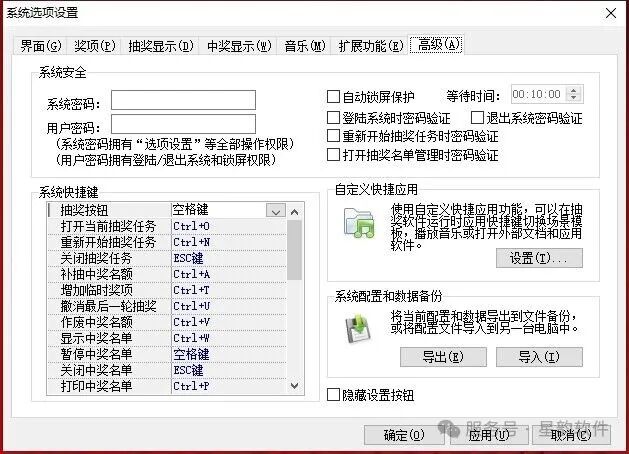Select the 高级(A) tab
Screen dimensions: 629x454
click(x=437, y=44)
